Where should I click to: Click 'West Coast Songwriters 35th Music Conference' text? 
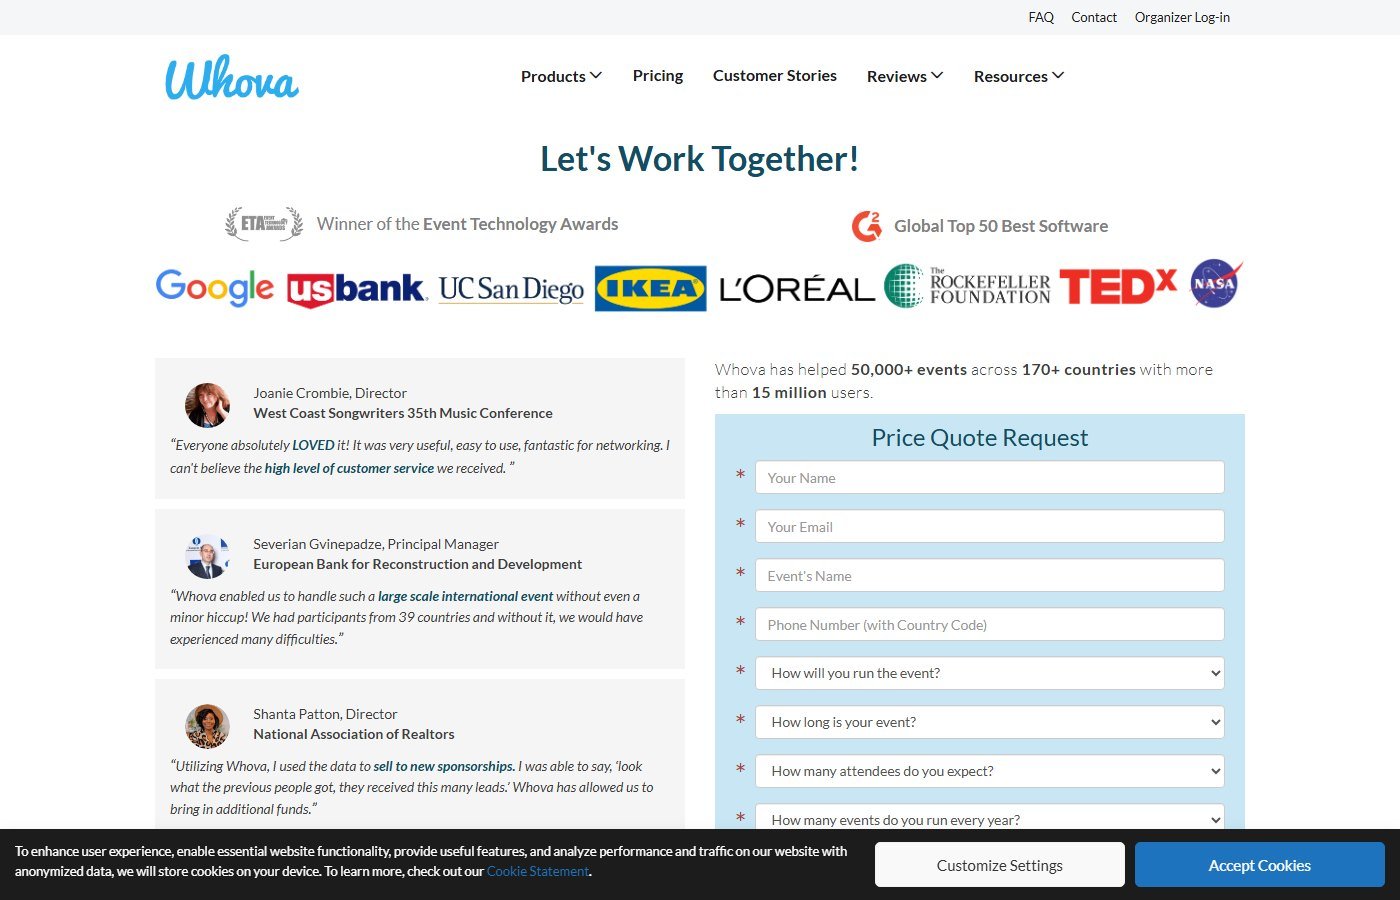(403, 413)
